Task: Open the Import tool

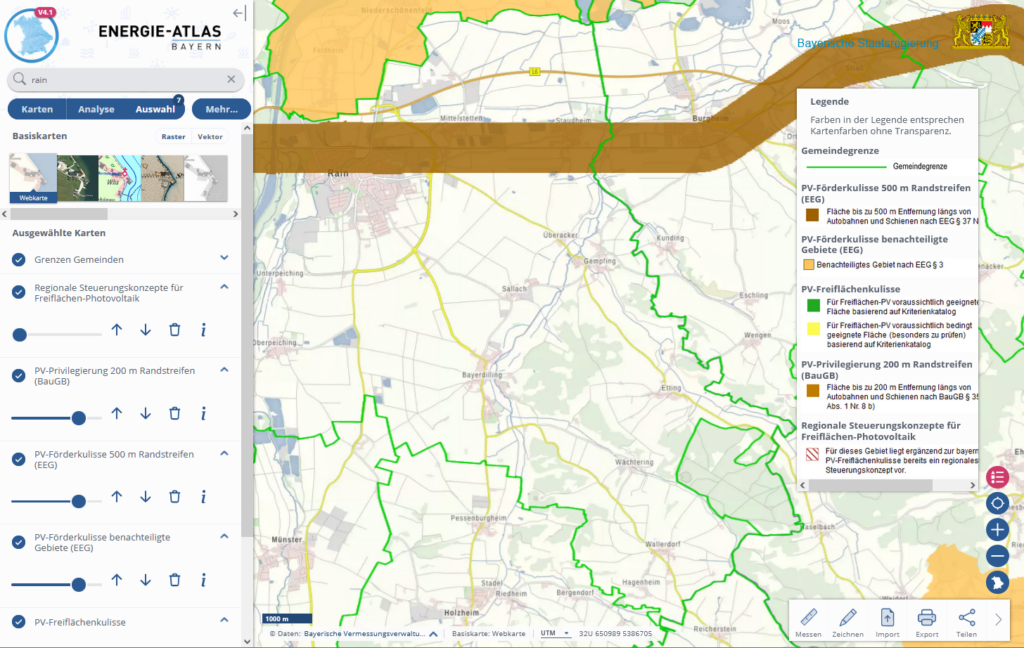Action: pos(888,623)
